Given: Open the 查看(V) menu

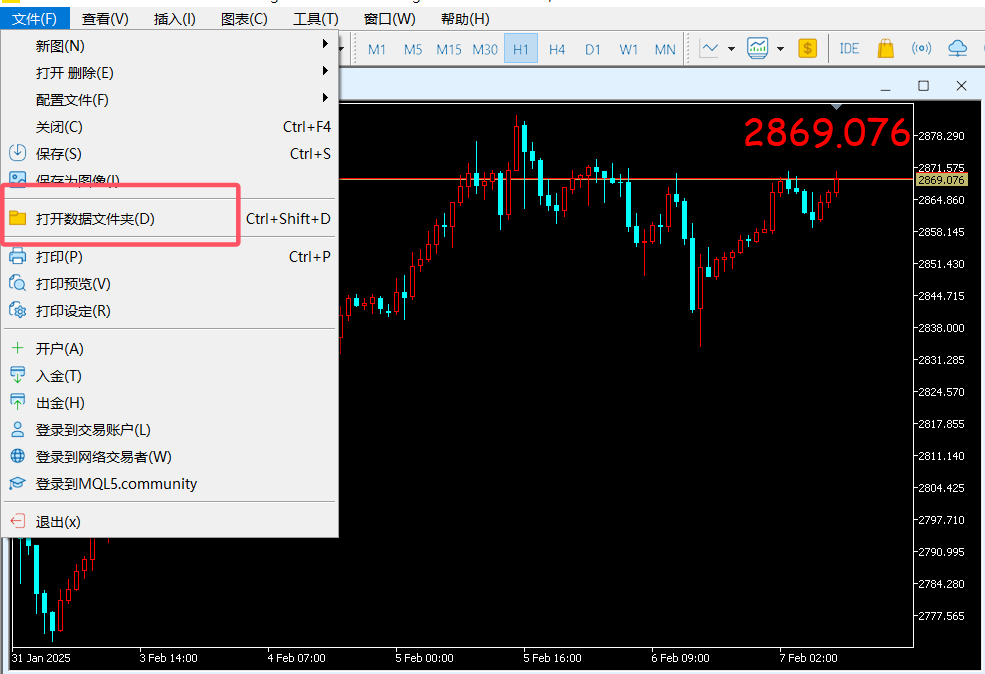Looking at the screenshot, I should (105, 19).
